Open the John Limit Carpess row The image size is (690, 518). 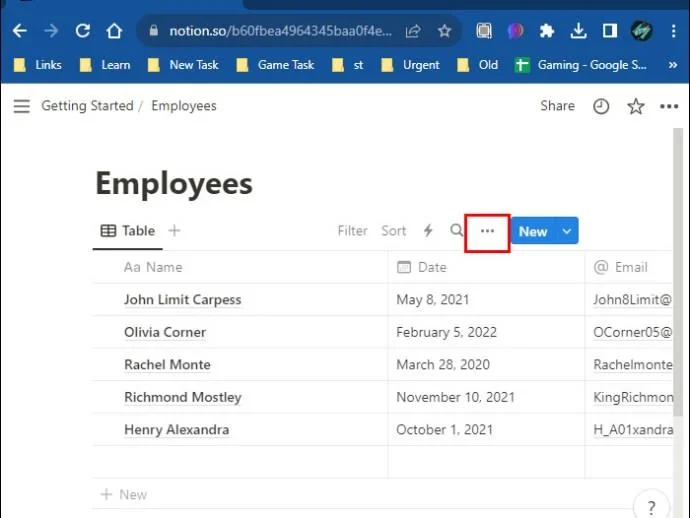pyautogui.click(x=183, y=300)
